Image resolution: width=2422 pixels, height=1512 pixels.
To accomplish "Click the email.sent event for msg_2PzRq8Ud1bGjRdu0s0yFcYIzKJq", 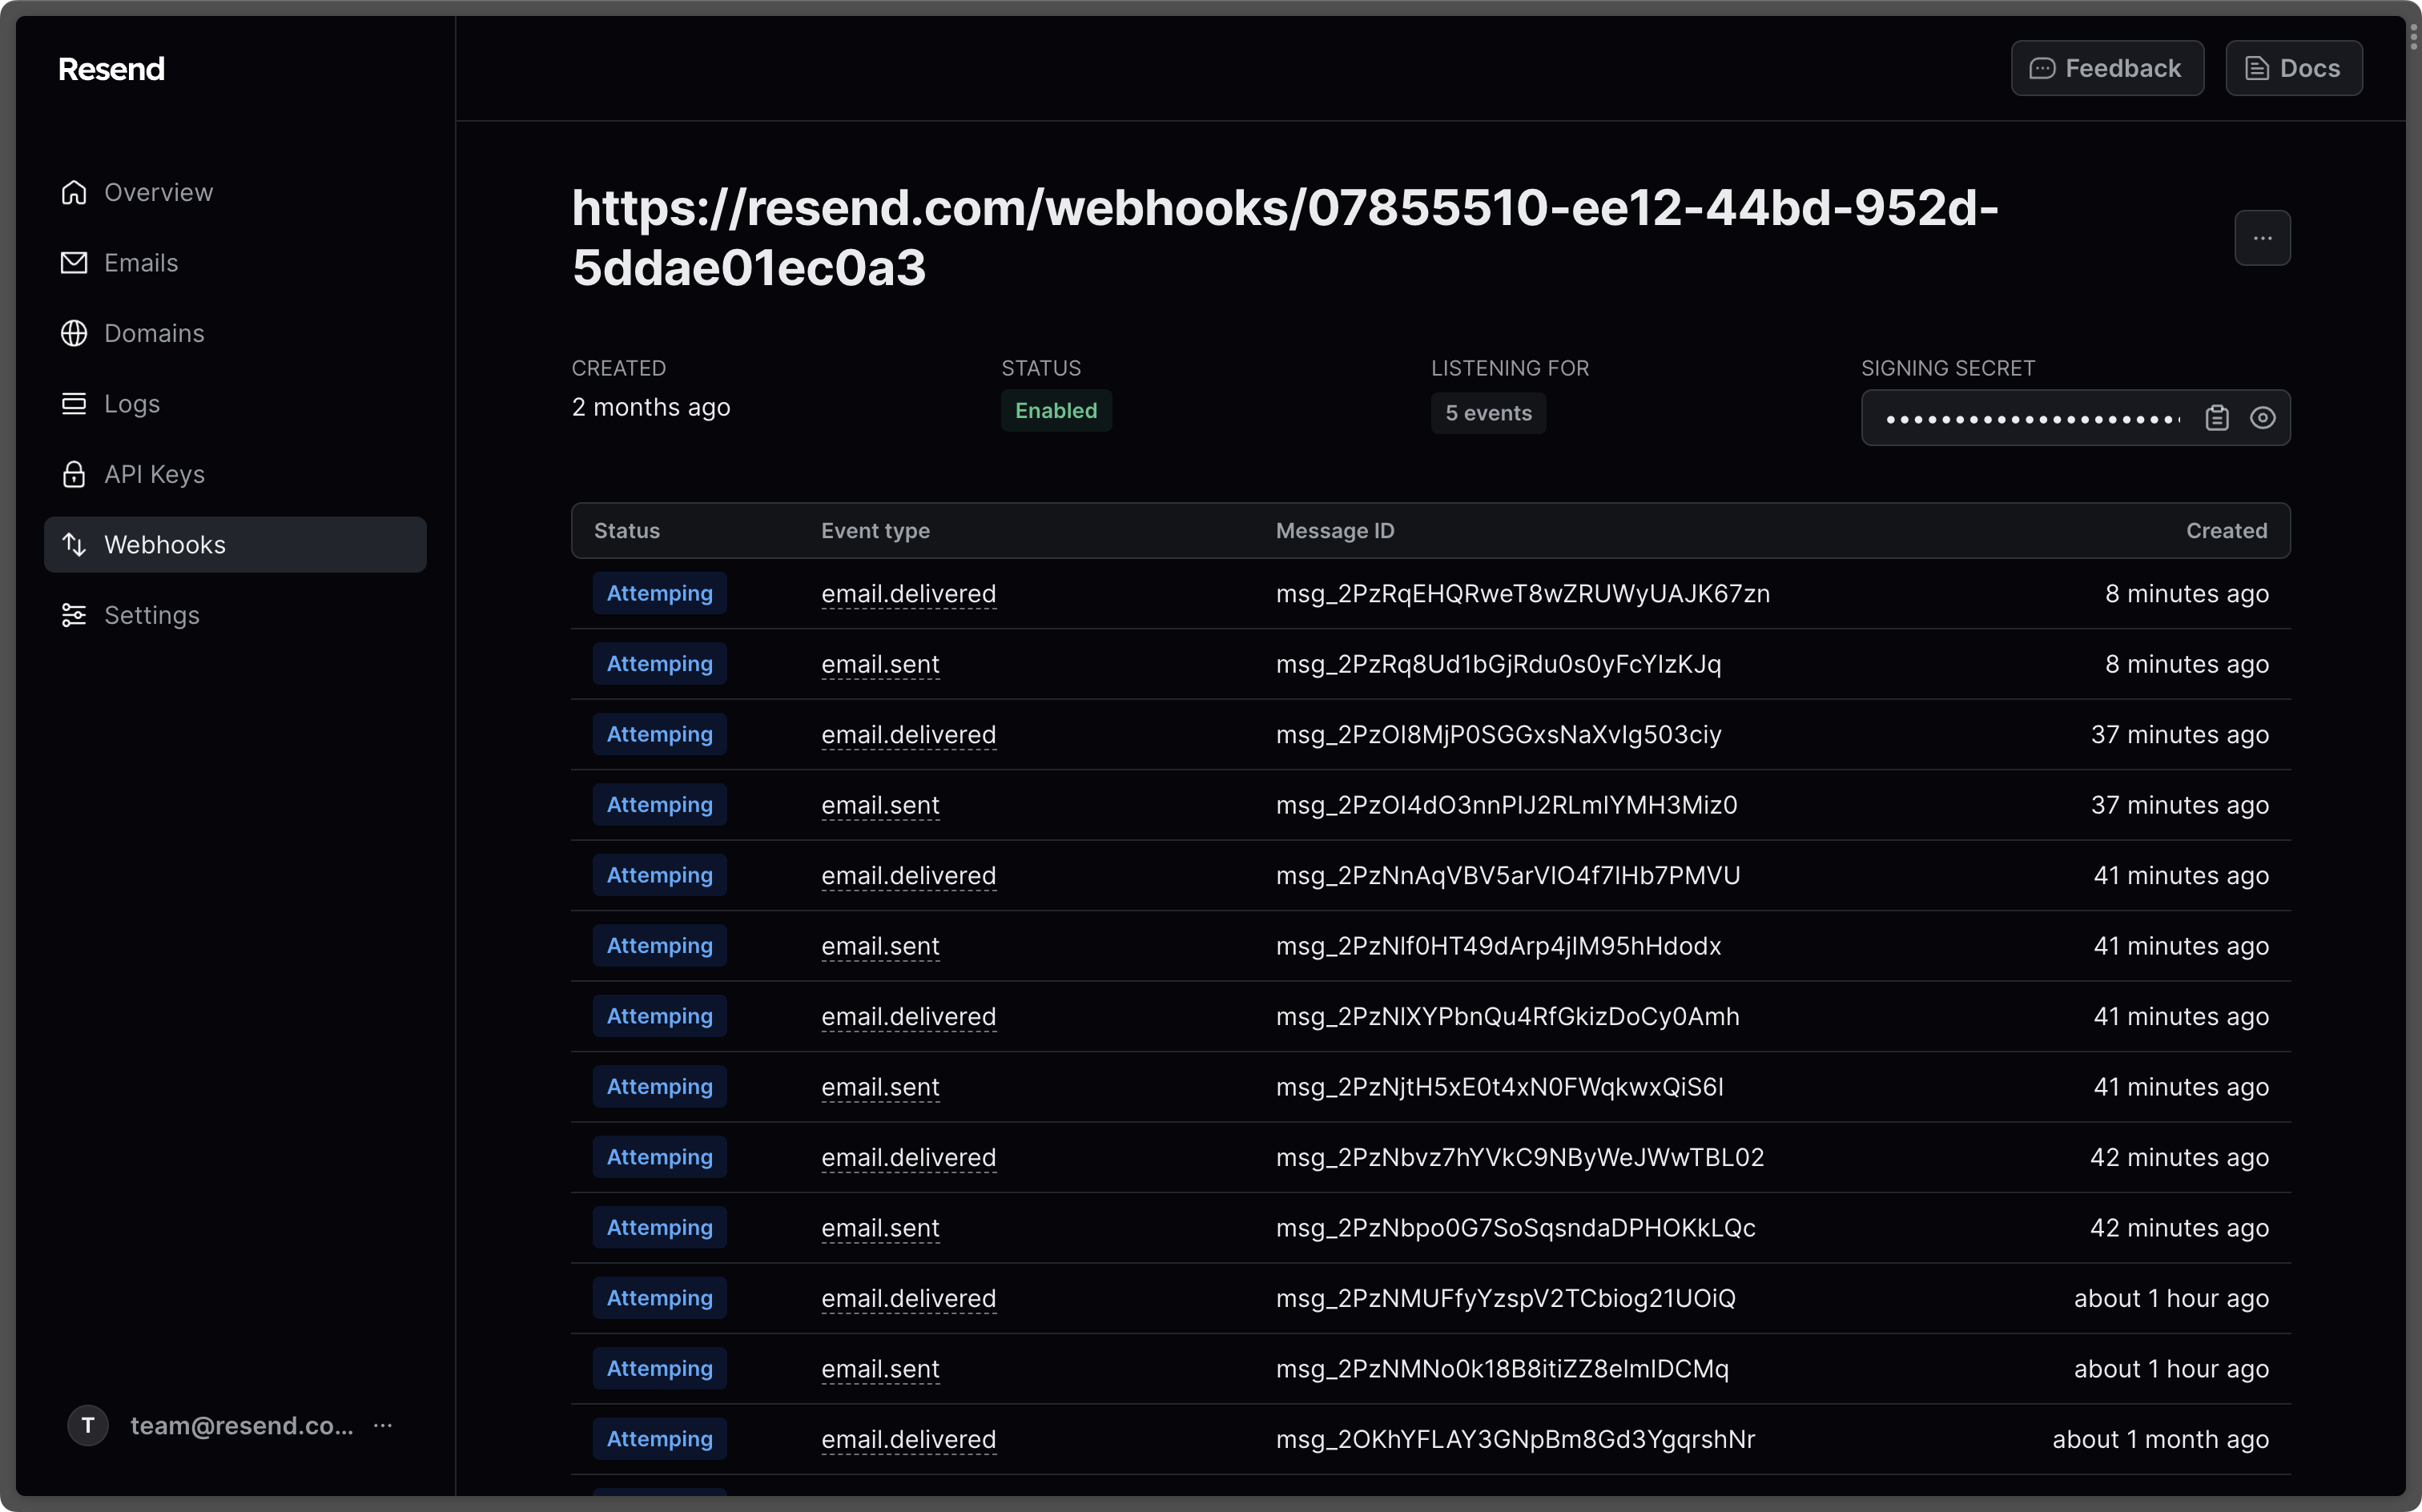I will (x=880, y=664).
